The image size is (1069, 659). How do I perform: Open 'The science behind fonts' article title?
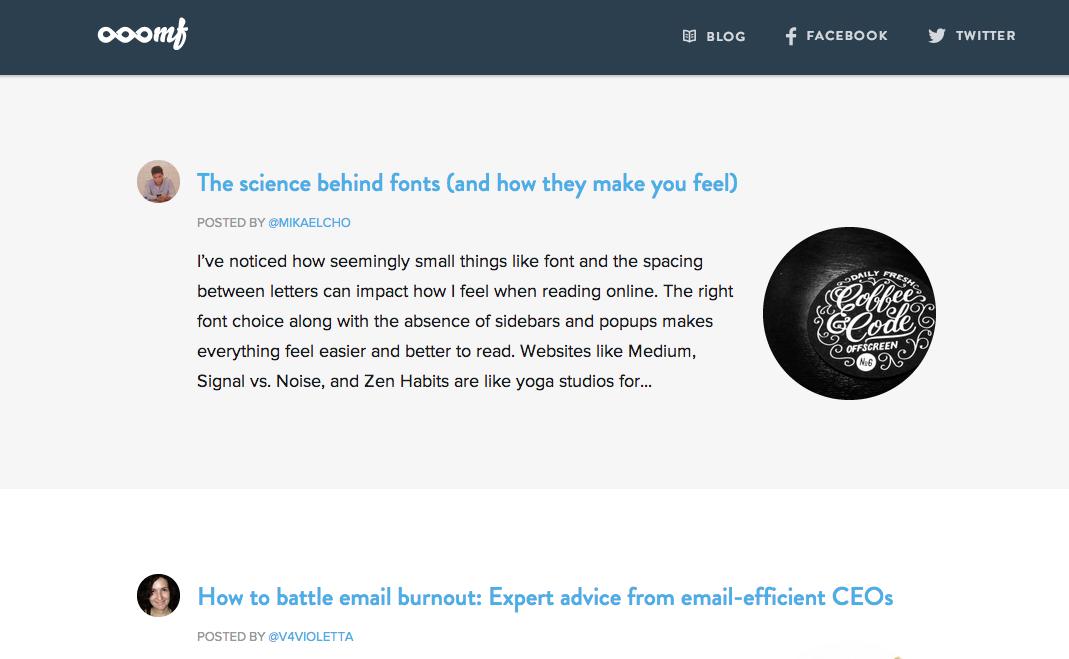click(467, 183)
